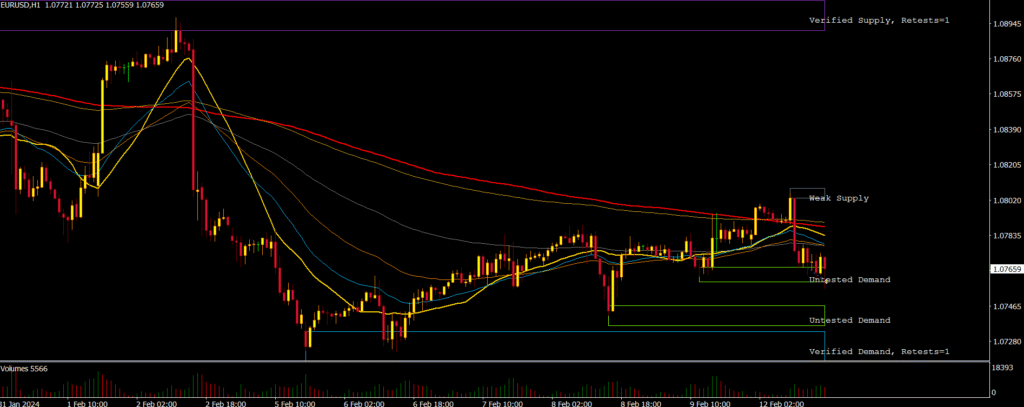This screenshot has height=407, width=1024.
Task: Select the 31 Jan 2024 date marker
Action: point(21,402)
